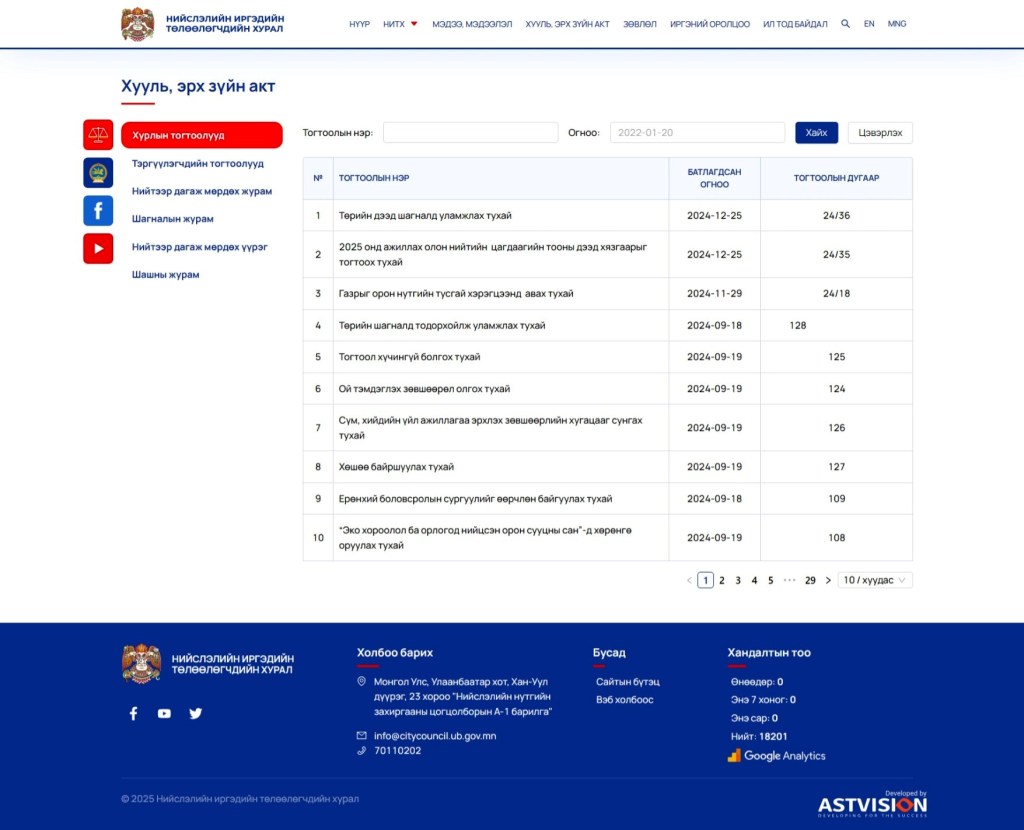Go to page 29 in pagination
The image size is (1024, 830).
click(810, 580)
